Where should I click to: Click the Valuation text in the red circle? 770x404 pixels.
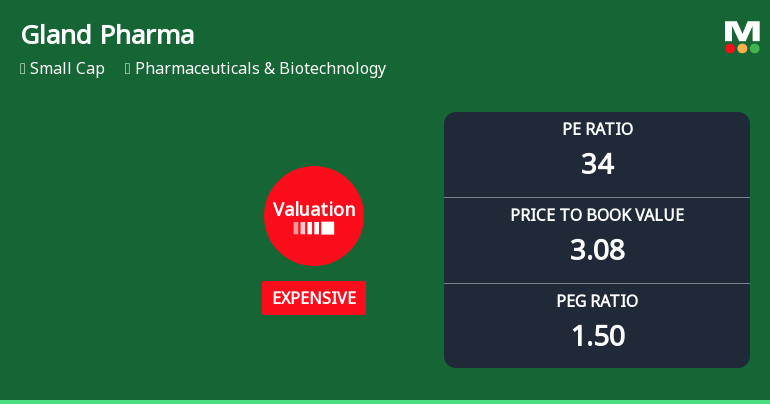click(x=314, y=209)
